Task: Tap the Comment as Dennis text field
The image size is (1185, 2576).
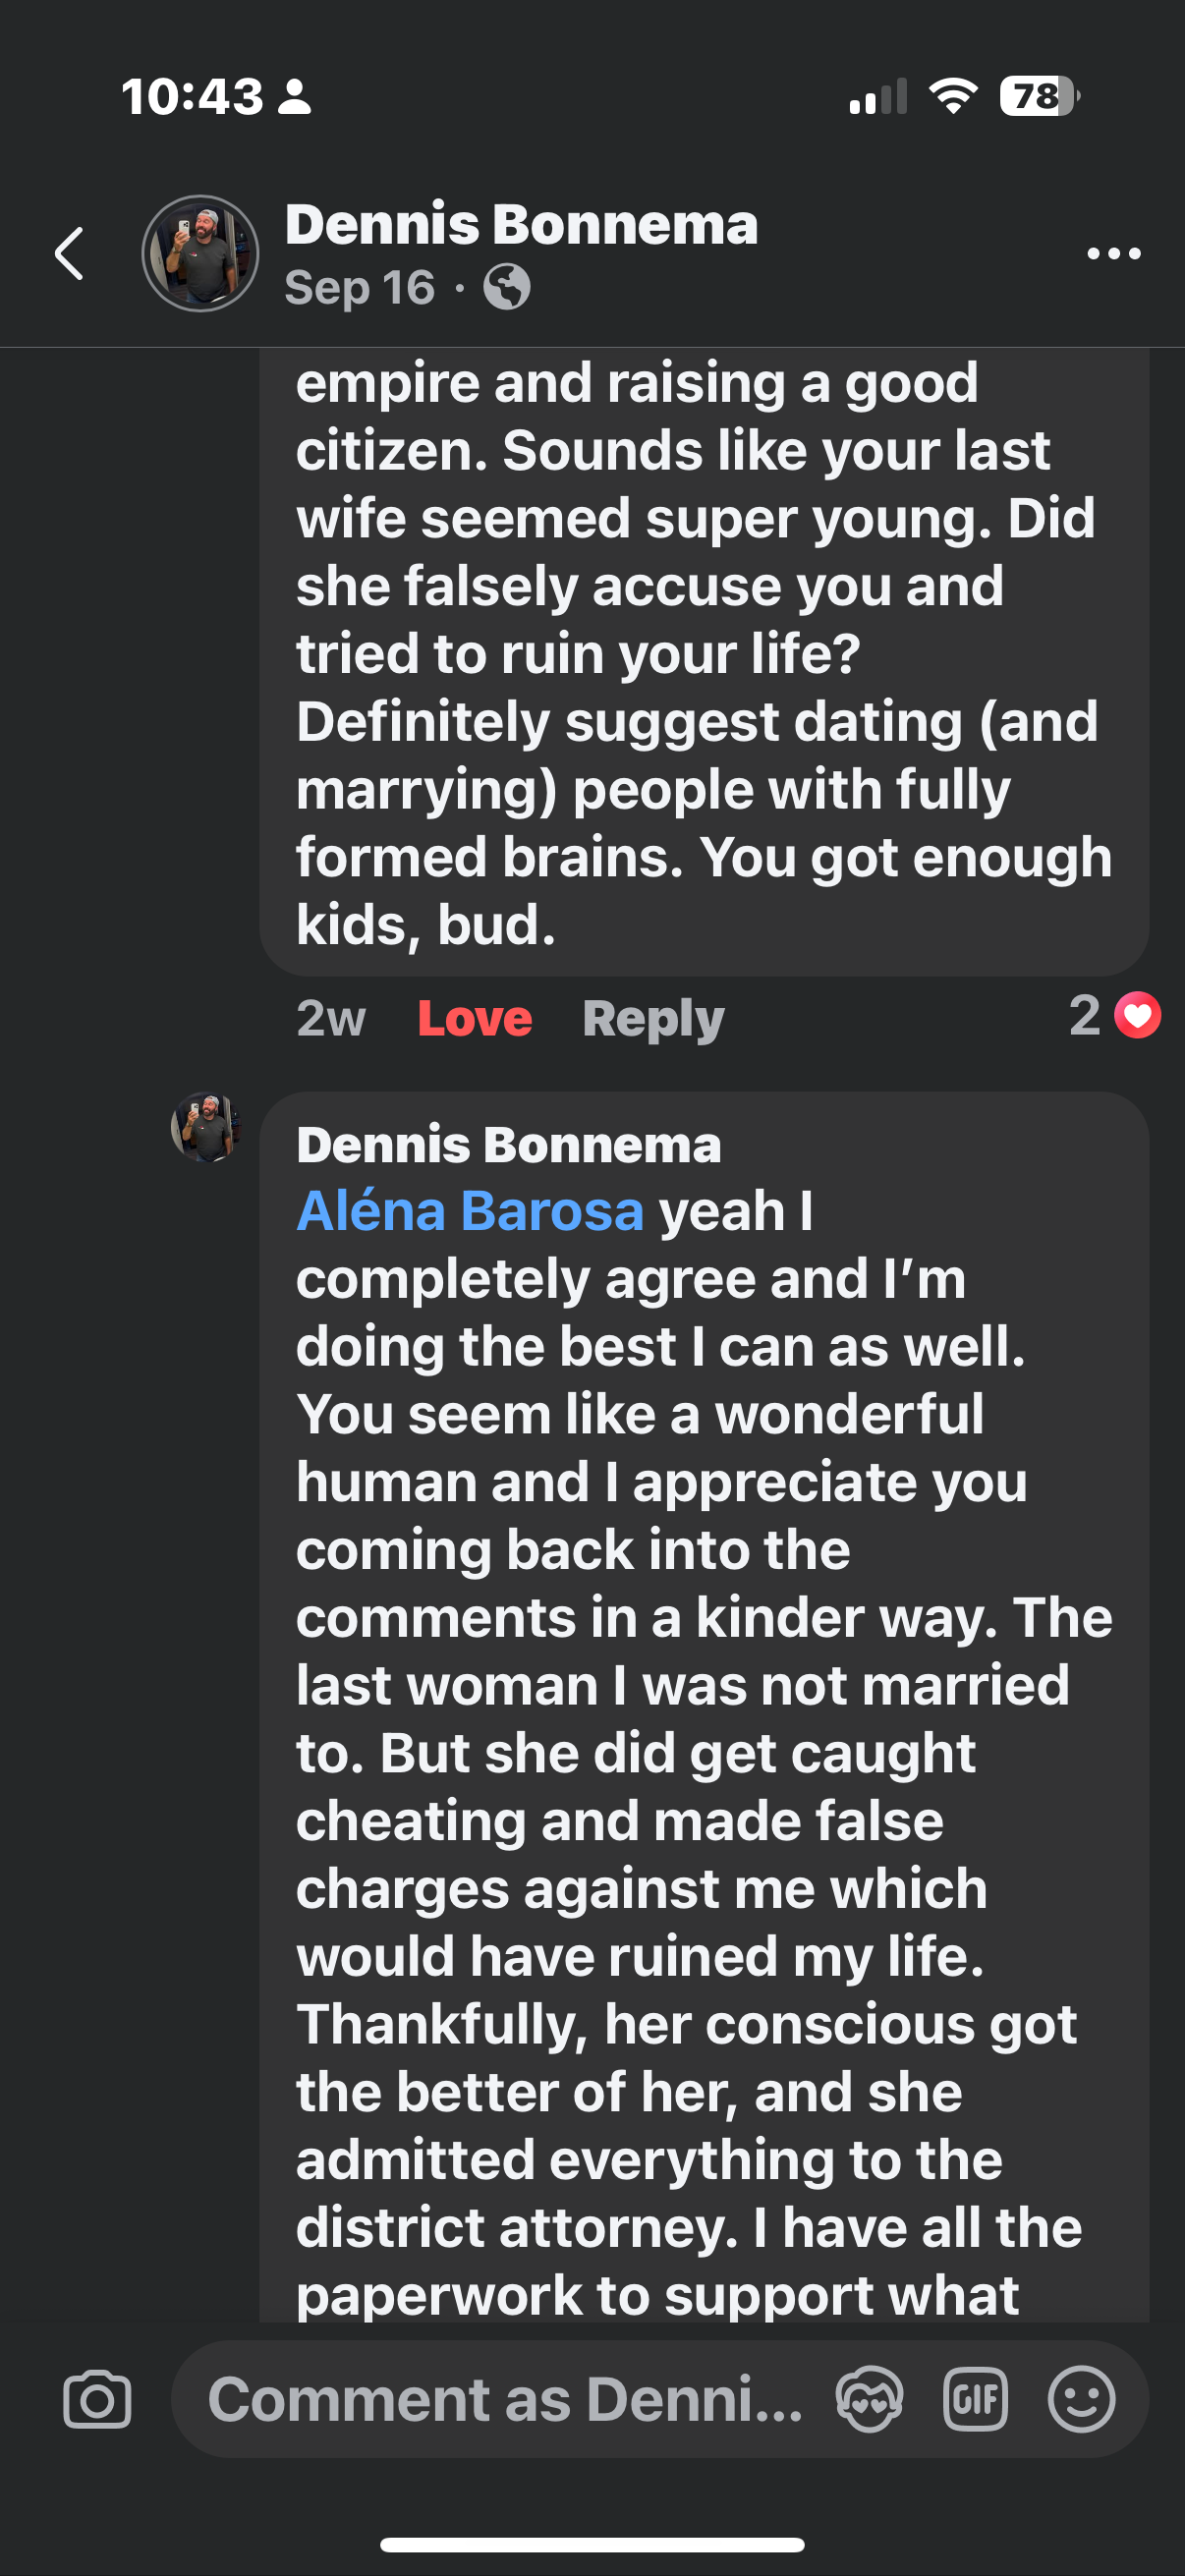Action: click(x=505, y=2399)
